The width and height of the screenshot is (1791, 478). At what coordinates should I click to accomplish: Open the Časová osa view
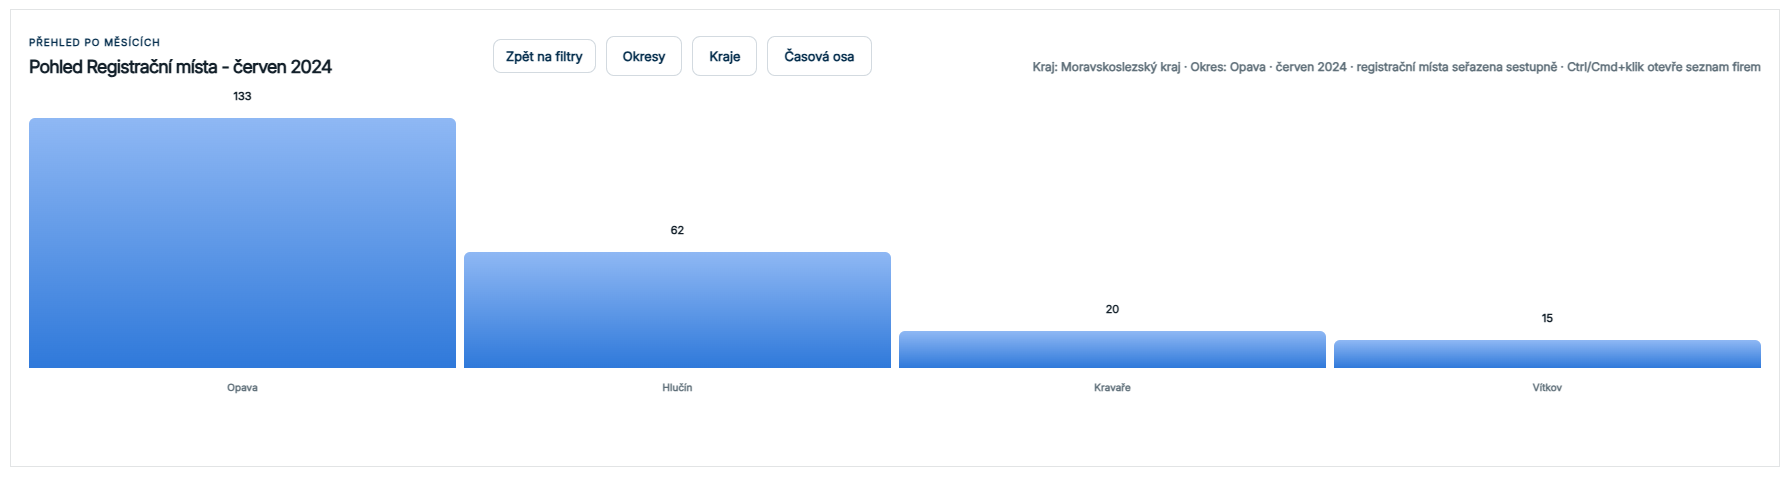pyautogui.click(x=819, y=56)
